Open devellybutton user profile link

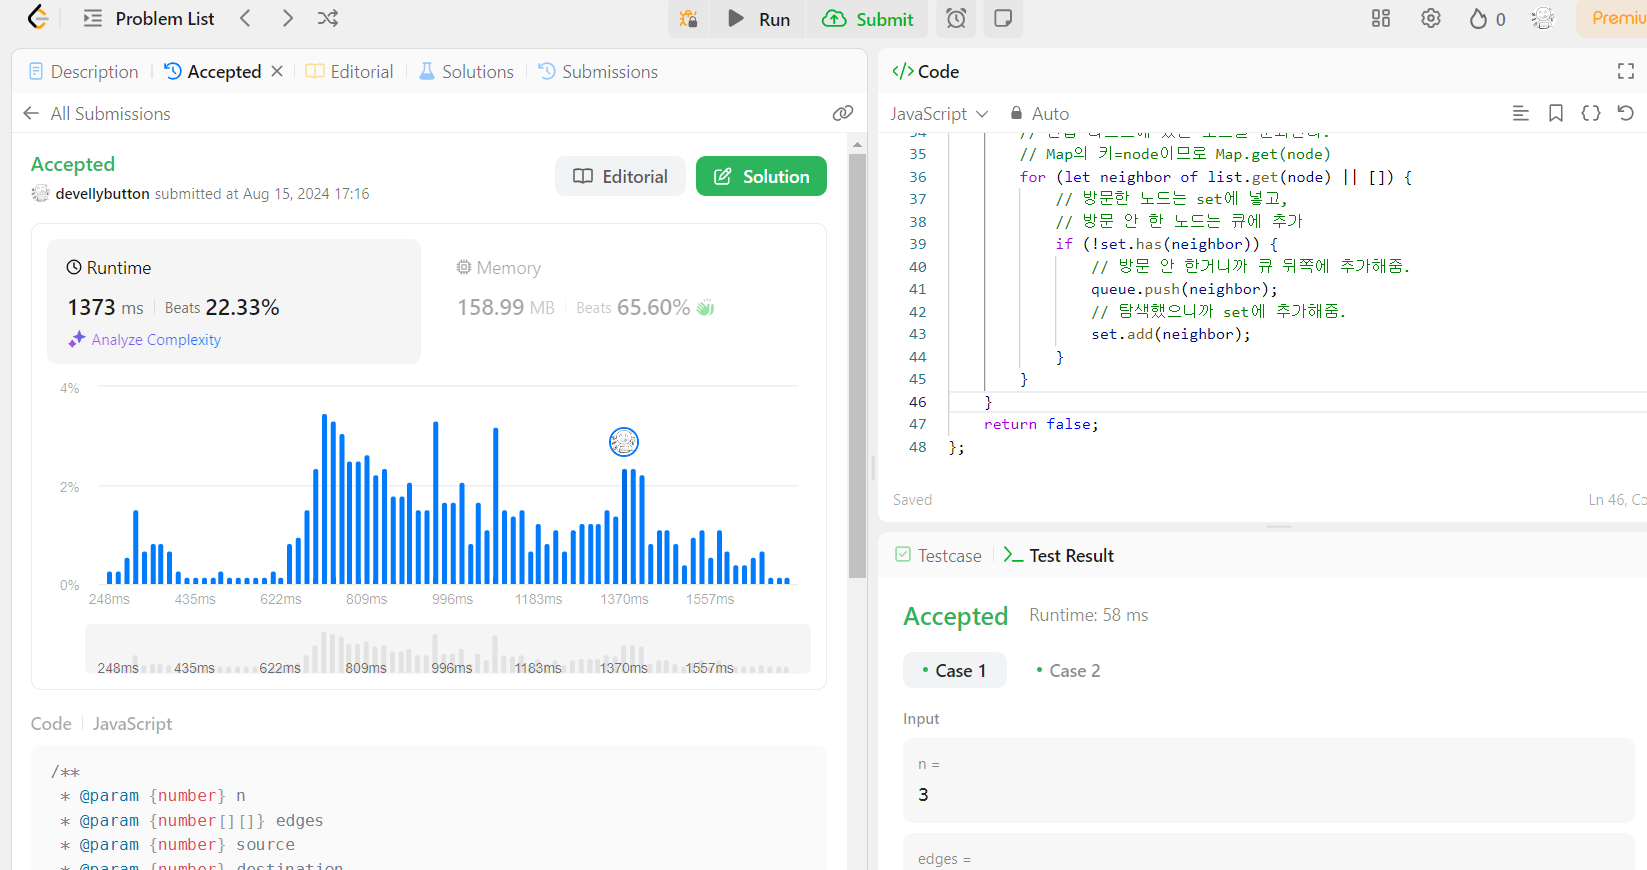click(x=102, y=194)
